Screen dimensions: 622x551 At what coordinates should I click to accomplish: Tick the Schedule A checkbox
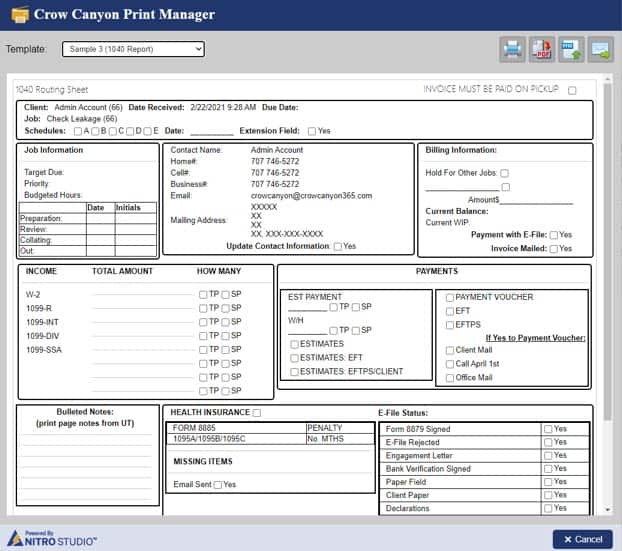tap(78, 131)
